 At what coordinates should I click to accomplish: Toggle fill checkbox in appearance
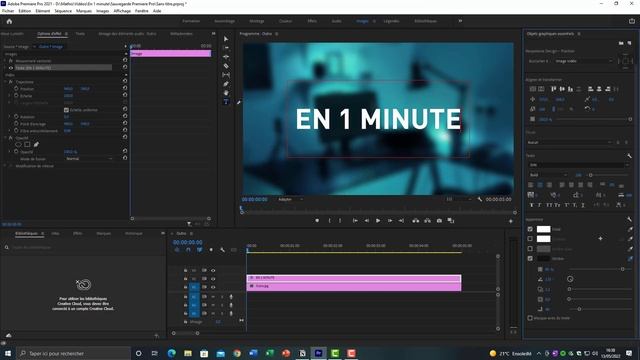click(x=530, y=229)
